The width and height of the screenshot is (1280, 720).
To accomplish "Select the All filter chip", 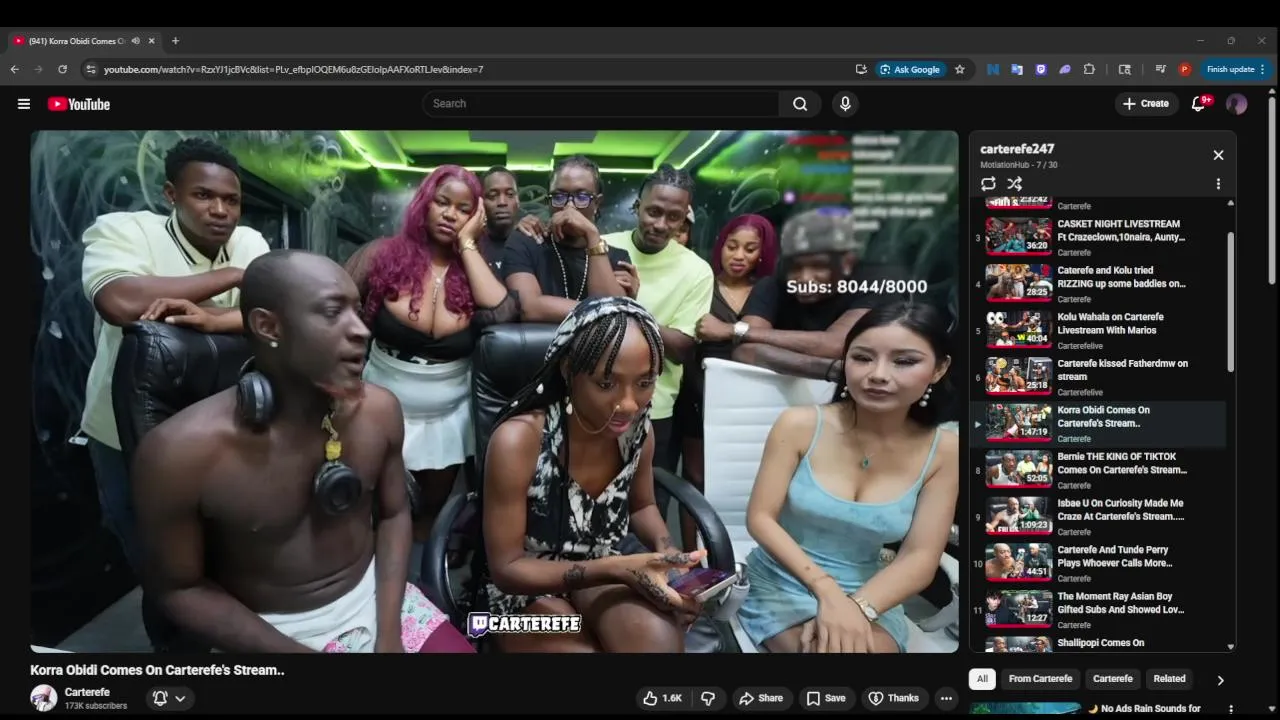I will tap(982, 679).
